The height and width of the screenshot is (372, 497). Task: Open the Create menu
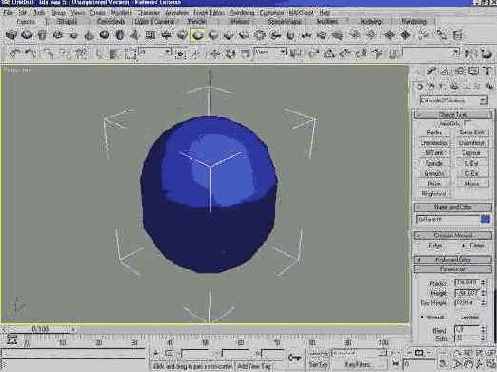tap(97, 13)
